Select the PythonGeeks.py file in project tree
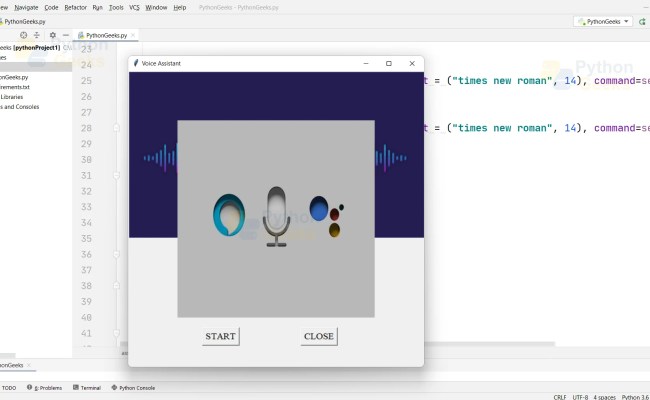 [x=14, y=77]
